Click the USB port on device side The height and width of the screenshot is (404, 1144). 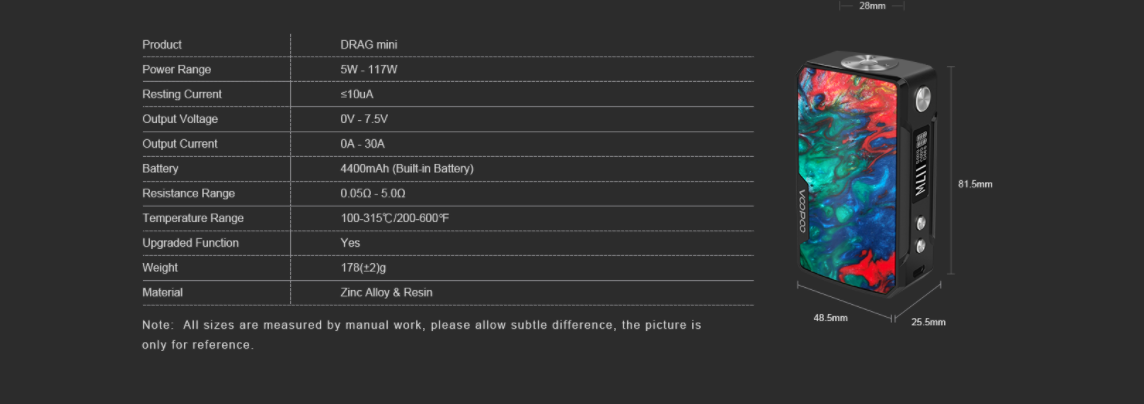point(921,271)
